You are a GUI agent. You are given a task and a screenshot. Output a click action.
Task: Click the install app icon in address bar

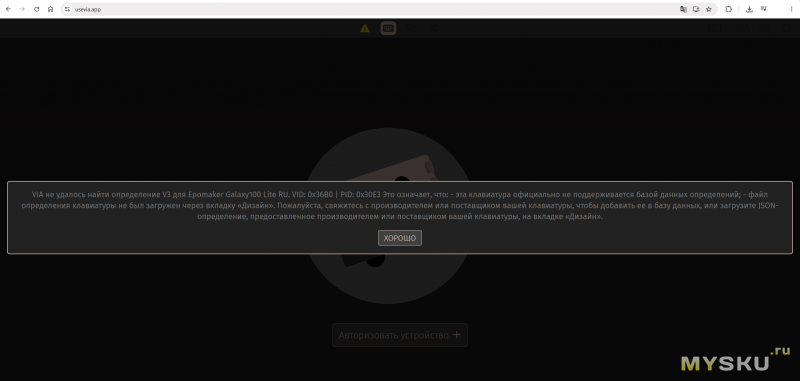[696, 9]
